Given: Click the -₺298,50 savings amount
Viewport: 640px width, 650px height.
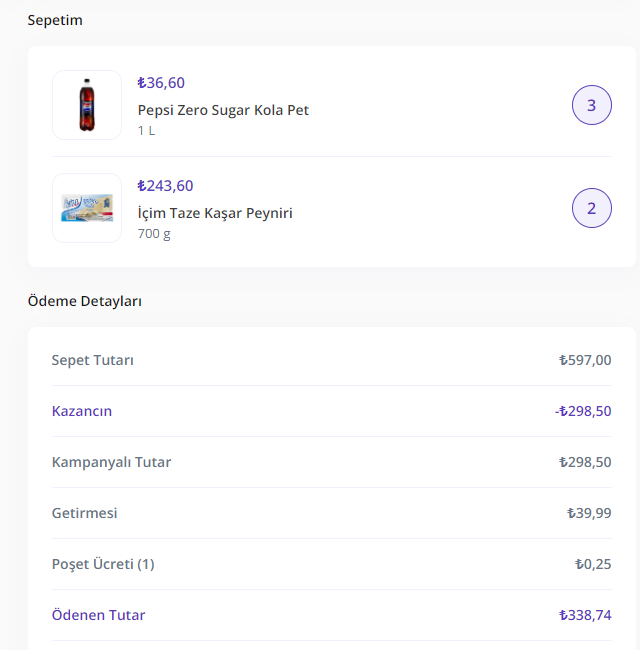Looking at the screenshot, I should click(x=583, y=411).
